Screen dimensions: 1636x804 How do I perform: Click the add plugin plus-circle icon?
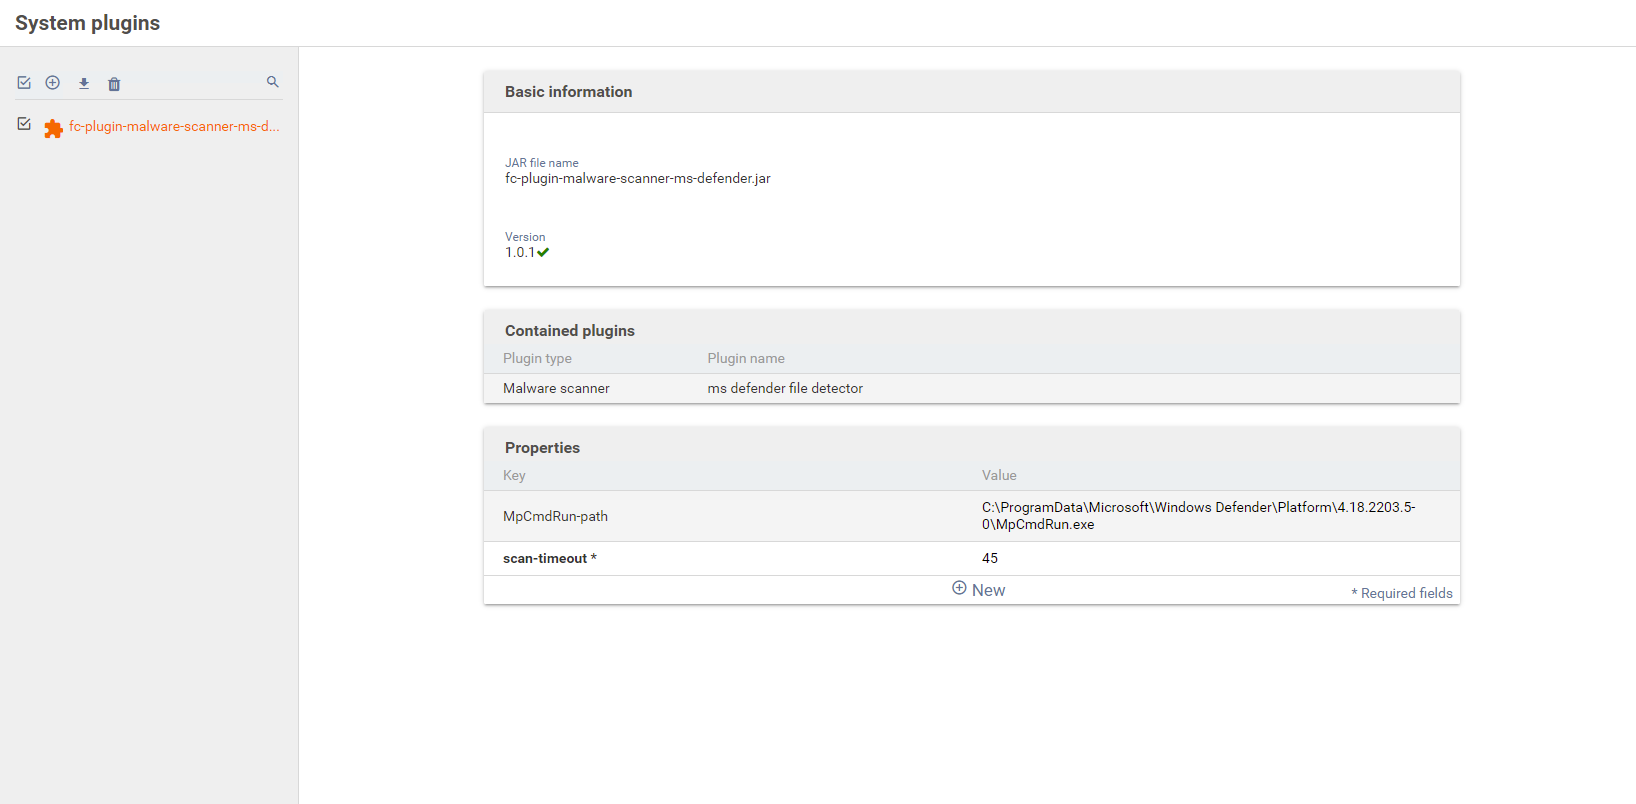point(53,83)
